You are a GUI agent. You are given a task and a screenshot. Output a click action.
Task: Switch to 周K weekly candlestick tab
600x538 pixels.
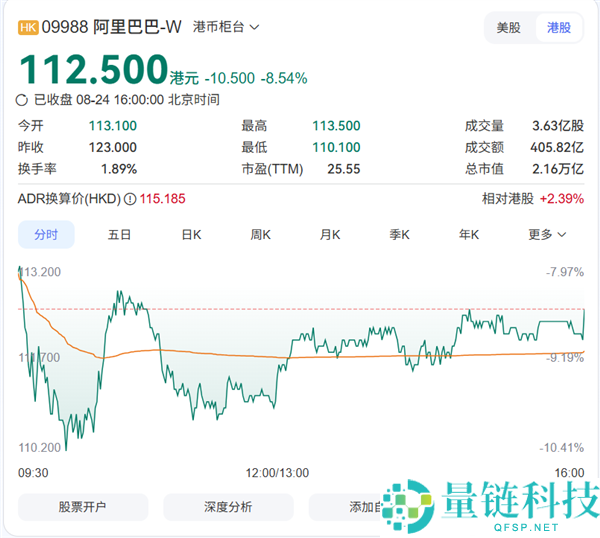pyautogui.click(x=261, y=235)
